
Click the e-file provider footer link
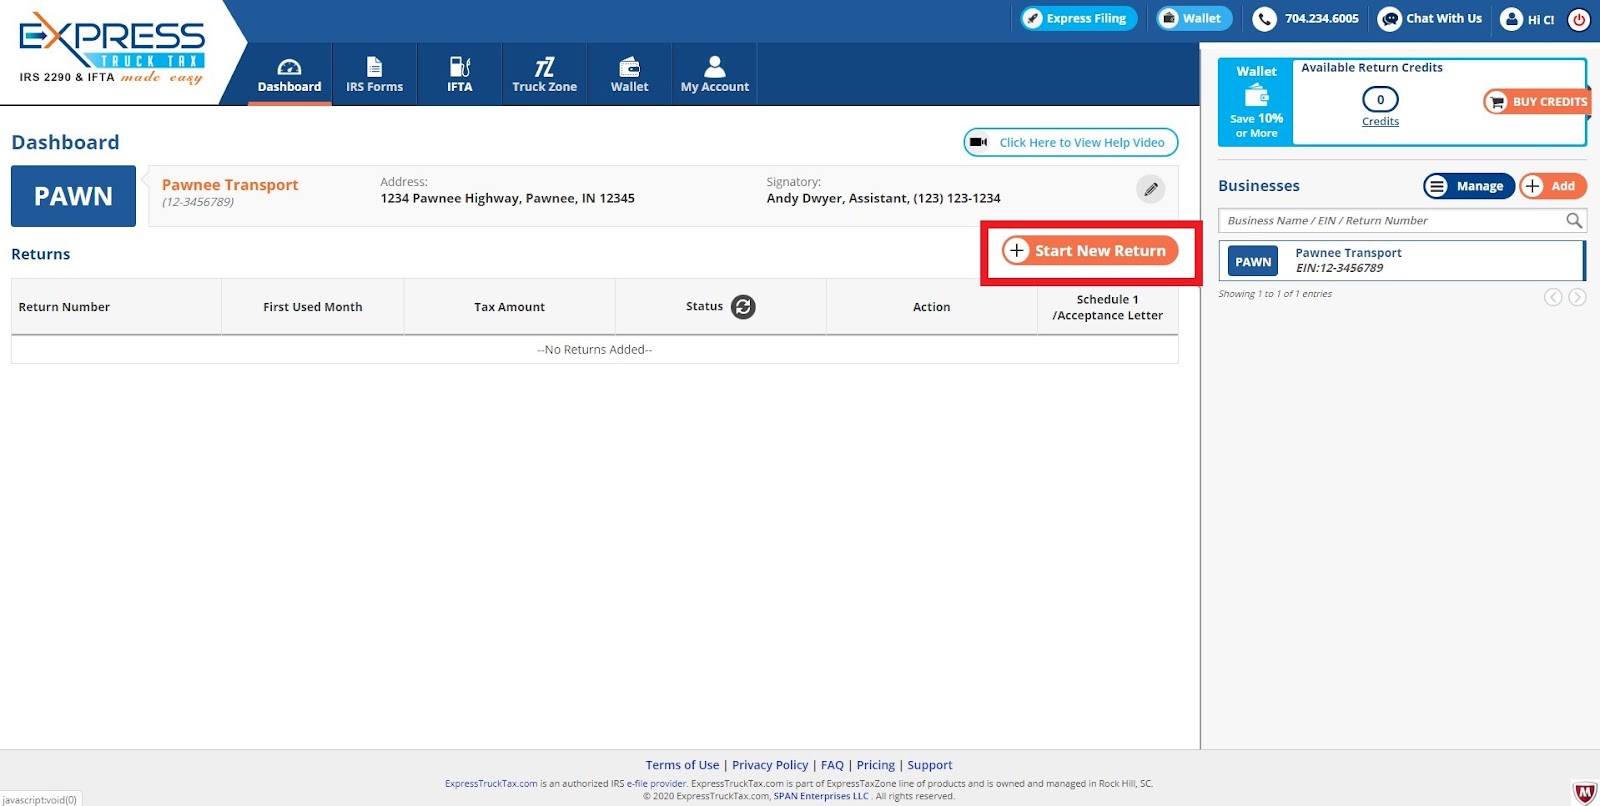[x=656, y=784]
